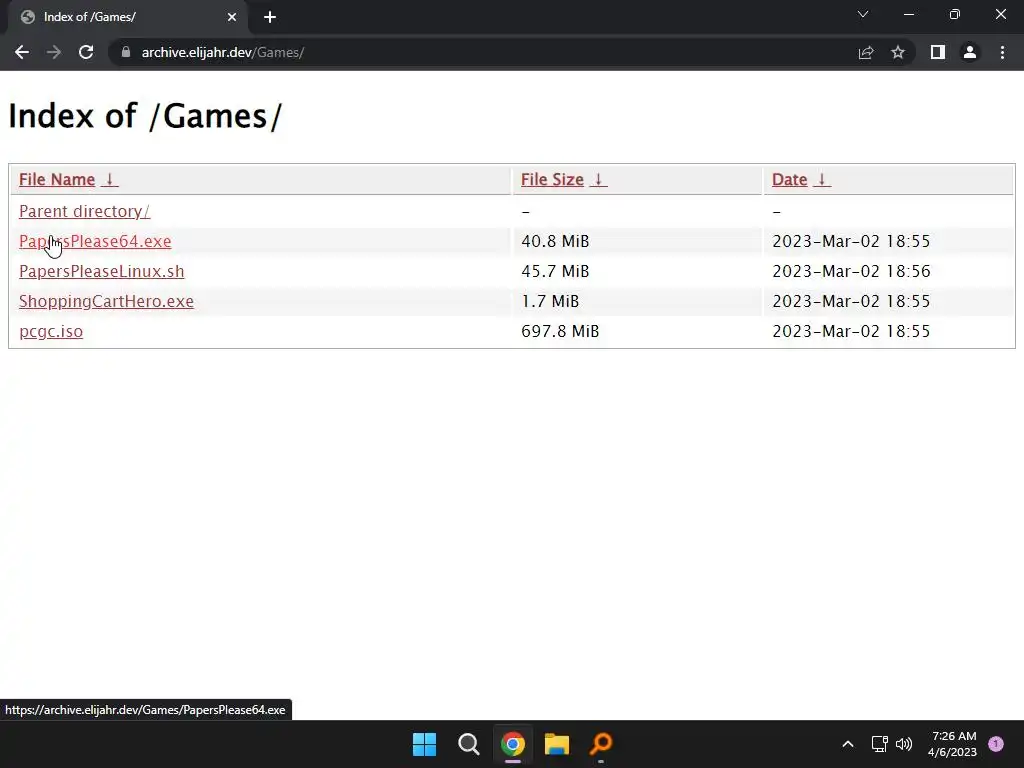Restore down the Chrome window

955,14
